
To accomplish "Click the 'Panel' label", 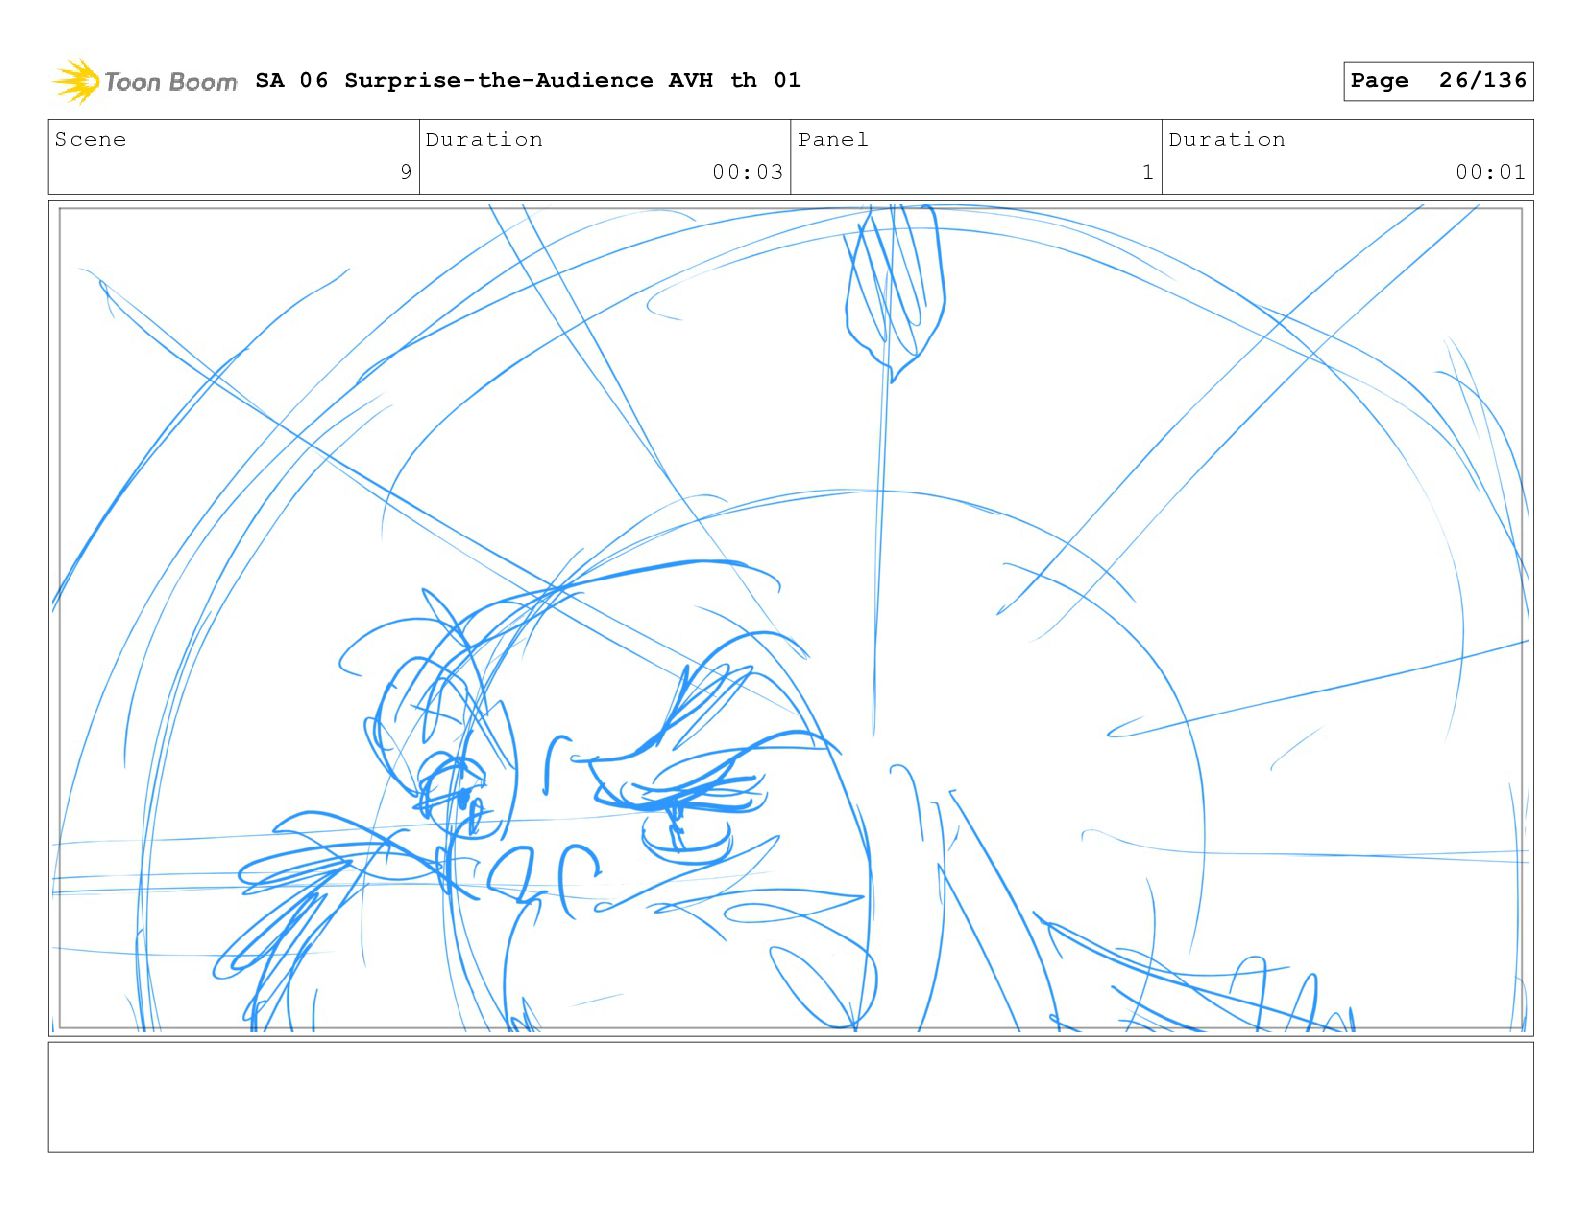I will point(833,140).
